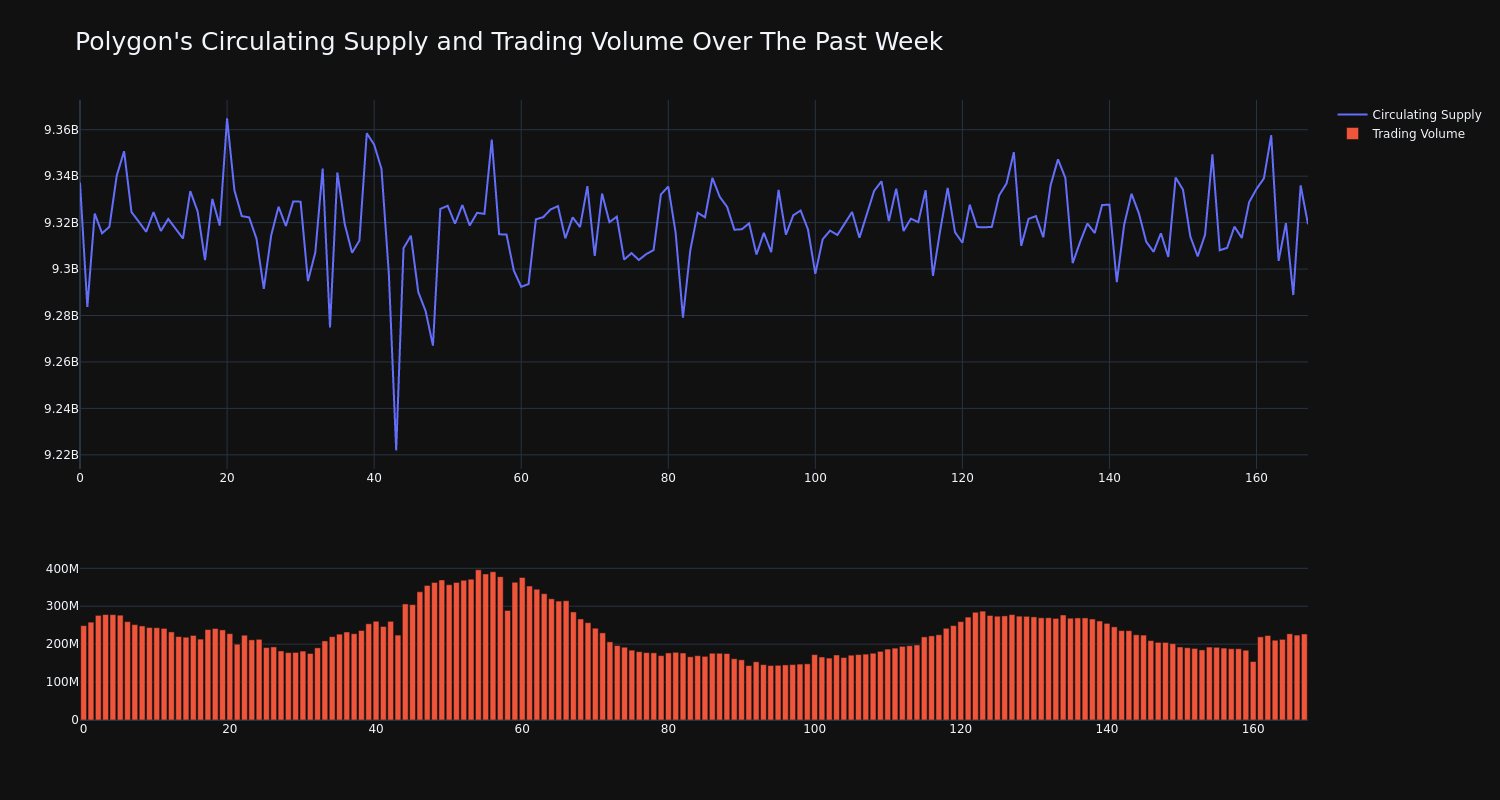Click the 9.26B y-axis label

pos(61,362)
